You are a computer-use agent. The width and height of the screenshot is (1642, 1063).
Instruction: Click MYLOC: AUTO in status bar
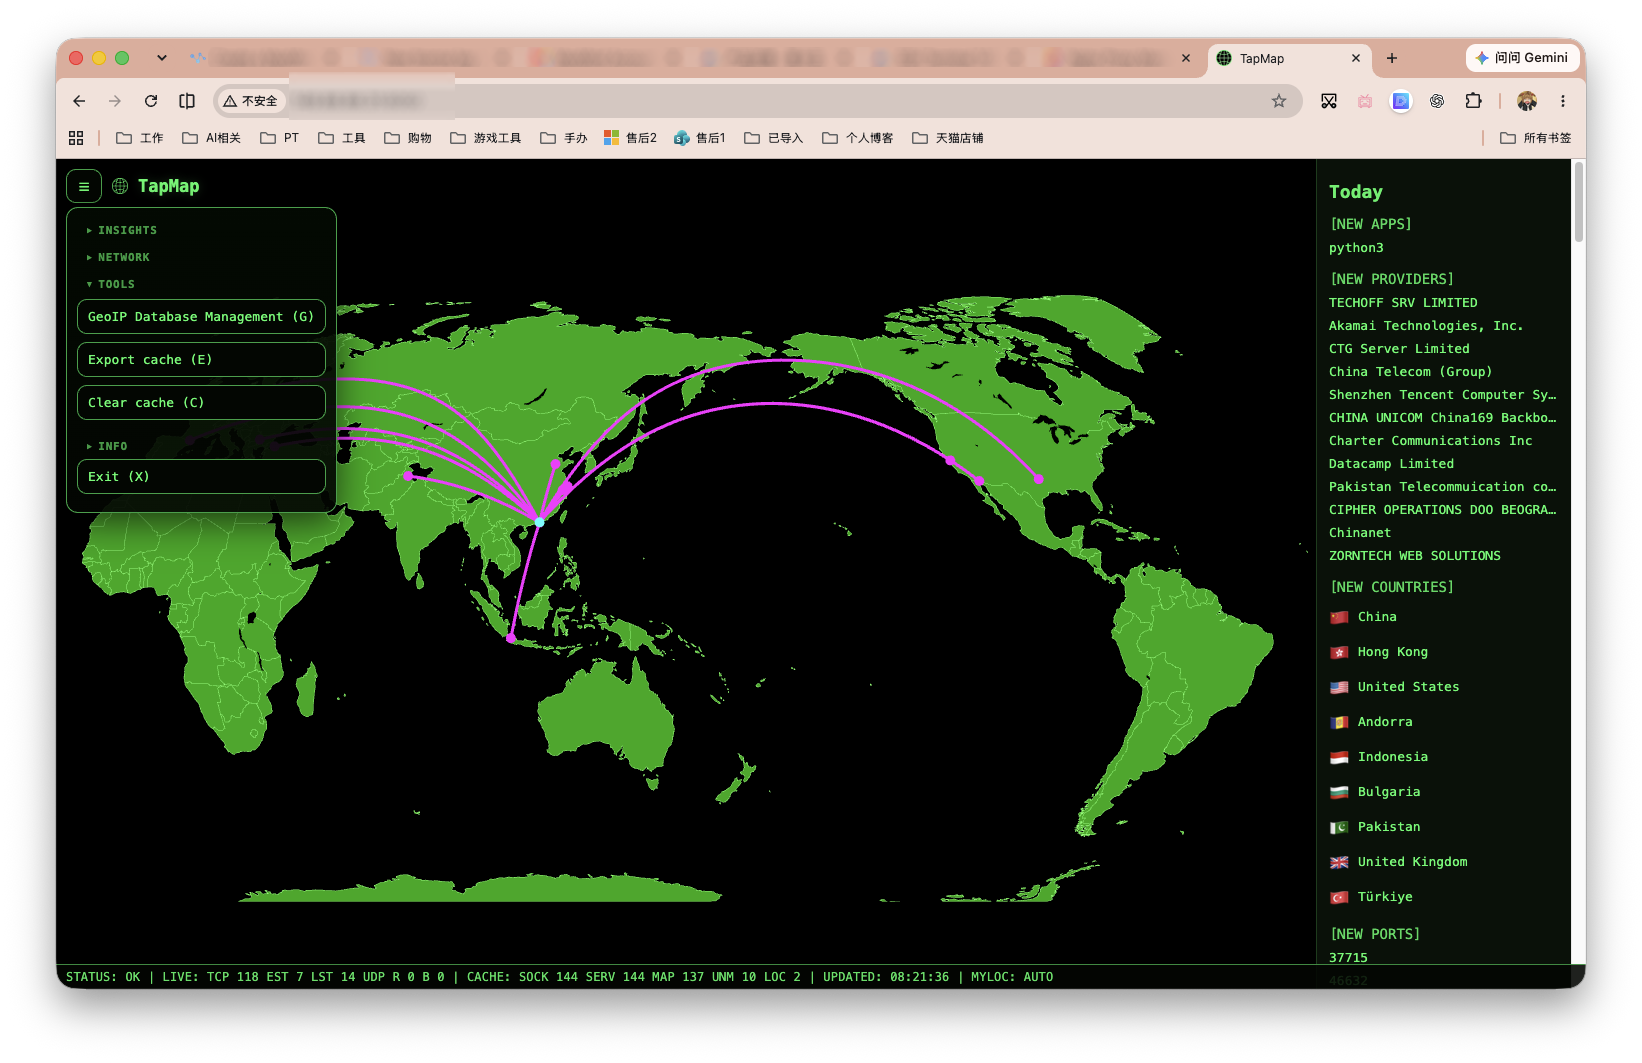pos(1012,977)
